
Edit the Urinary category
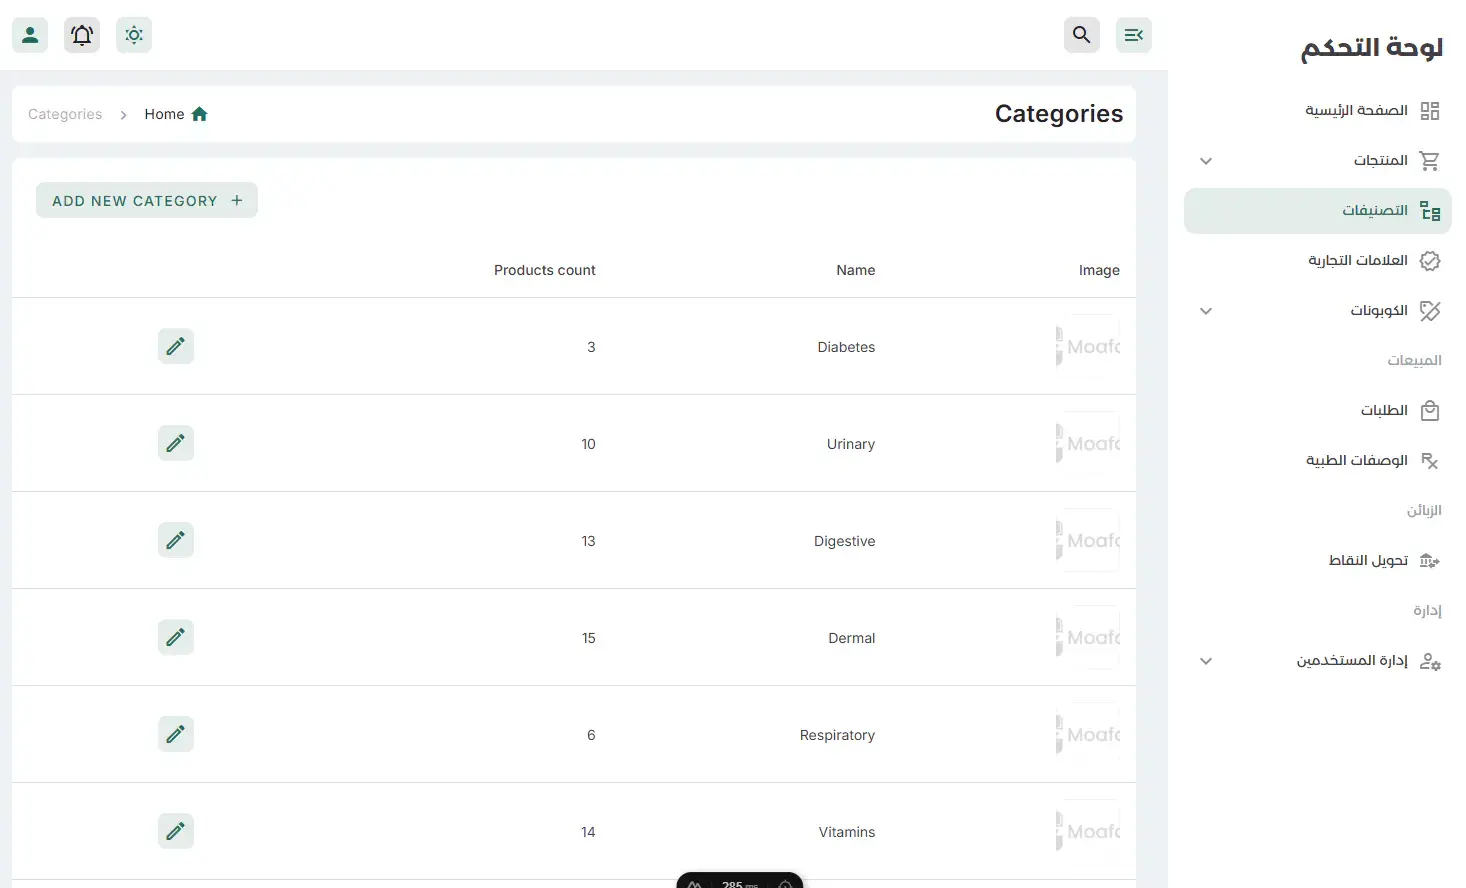176,443
